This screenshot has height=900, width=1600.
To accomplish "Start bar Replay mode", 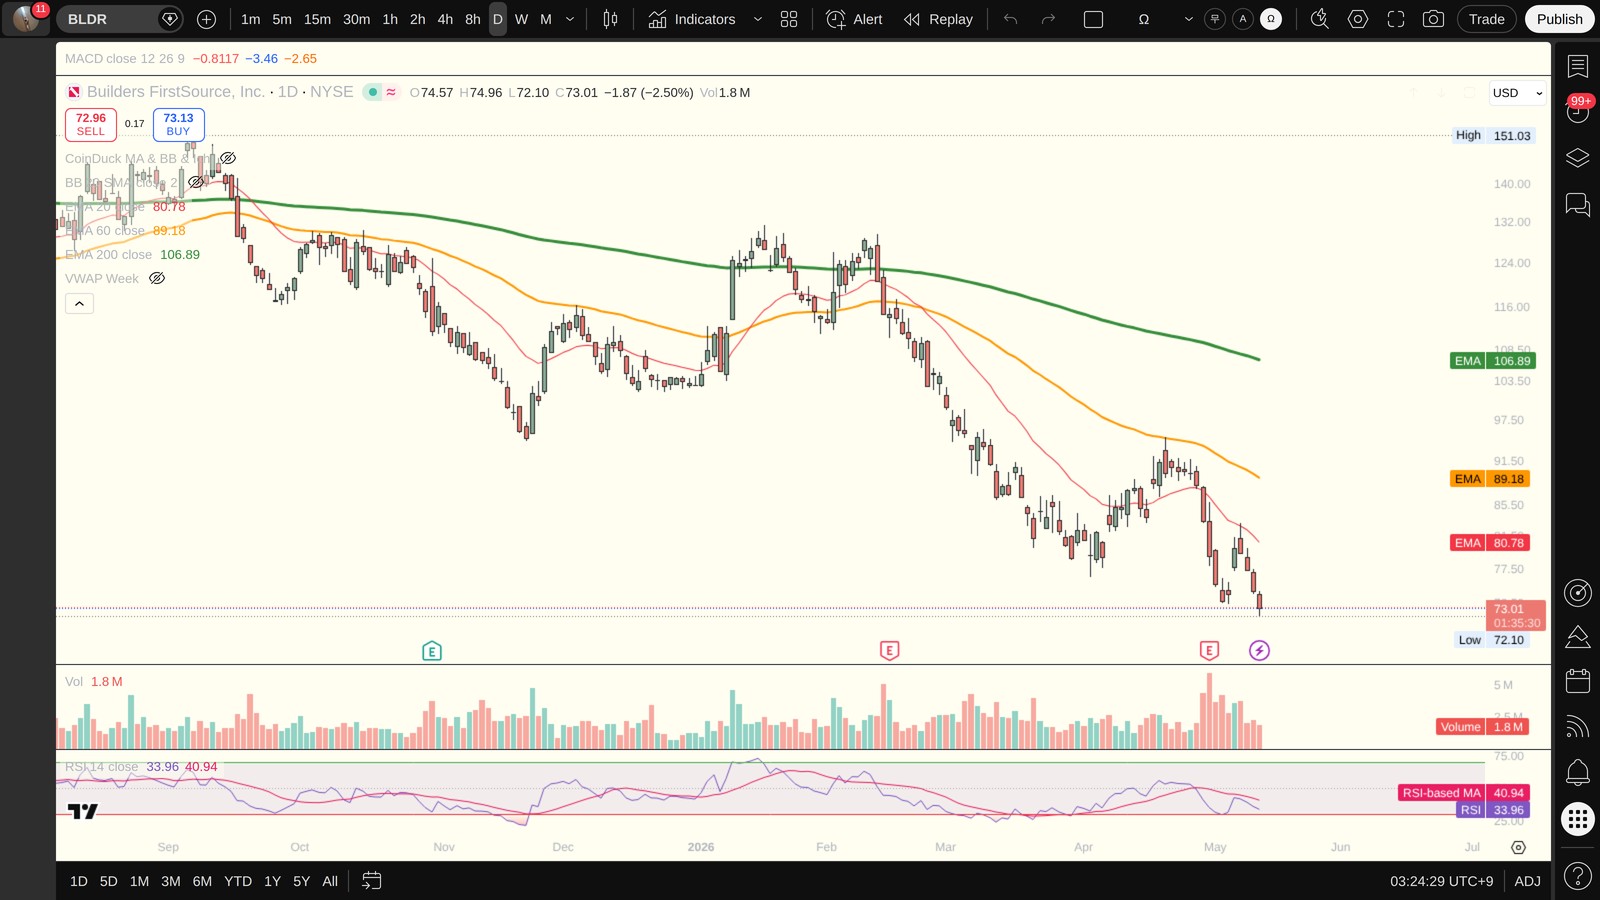I will point(938,19).
